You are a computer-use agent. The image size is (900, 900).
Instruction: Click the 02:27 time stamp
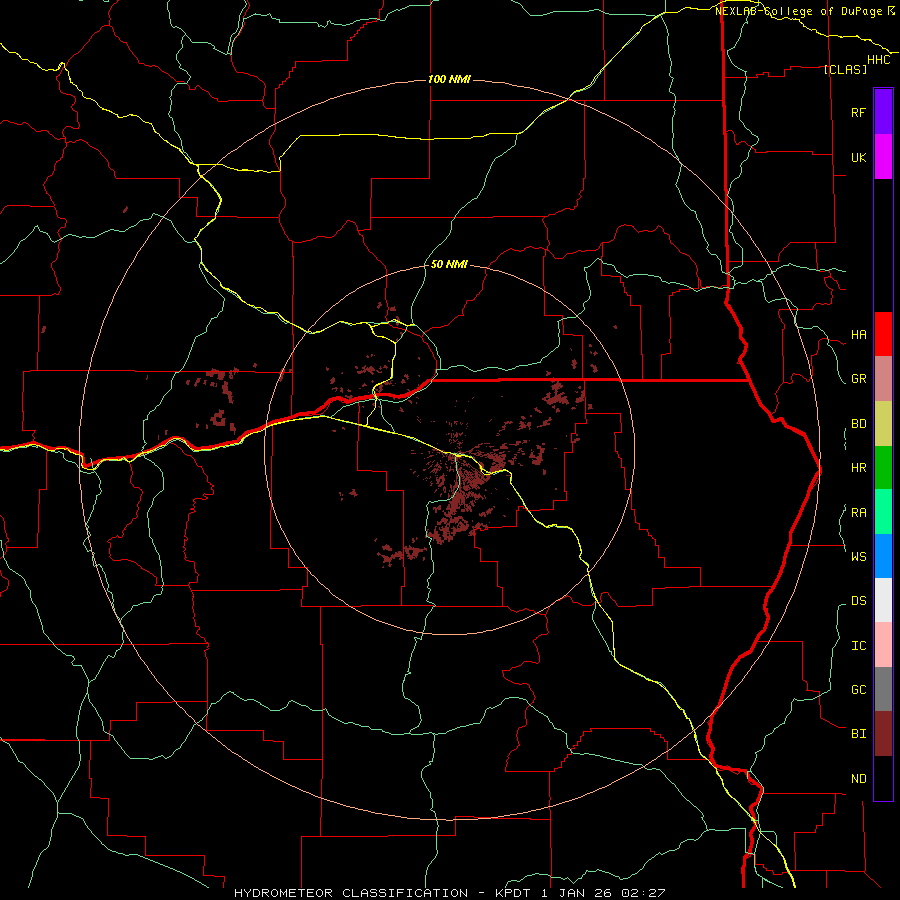click(x=645, y=893)
